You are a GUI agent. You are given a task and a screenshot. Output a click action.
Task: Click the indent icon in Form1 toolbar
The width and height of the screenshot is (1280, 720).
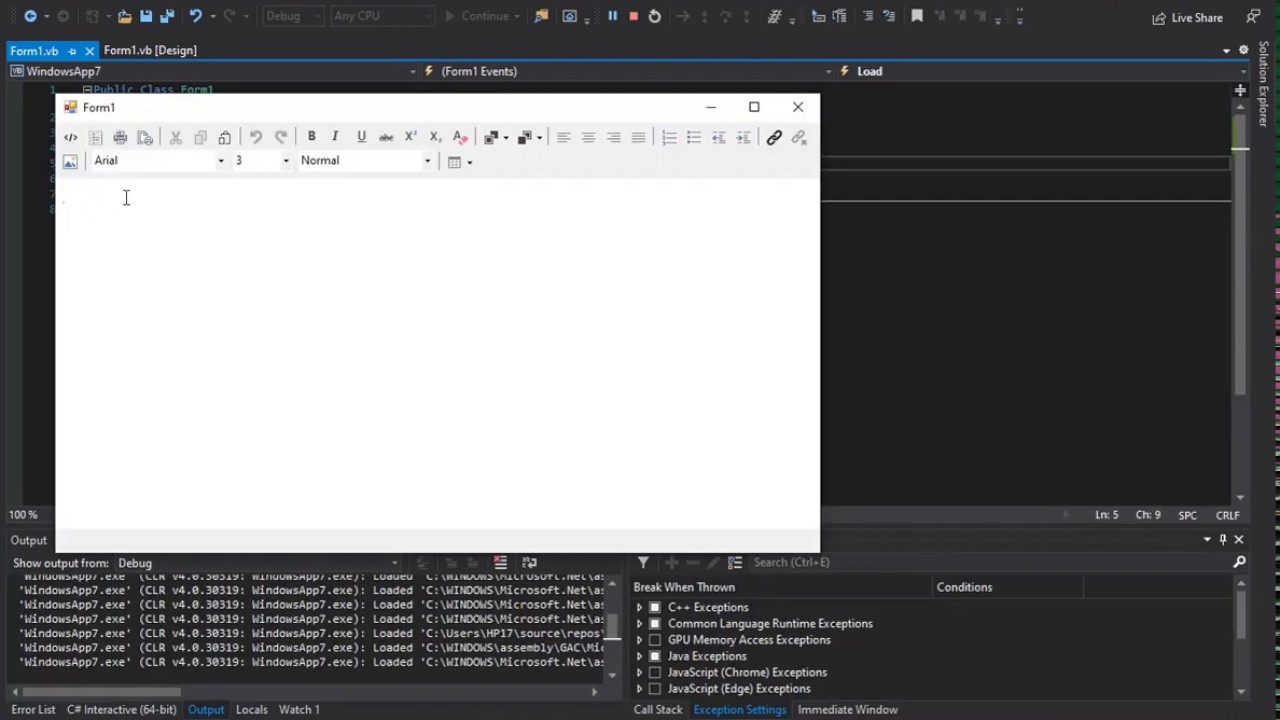[743, 137]
